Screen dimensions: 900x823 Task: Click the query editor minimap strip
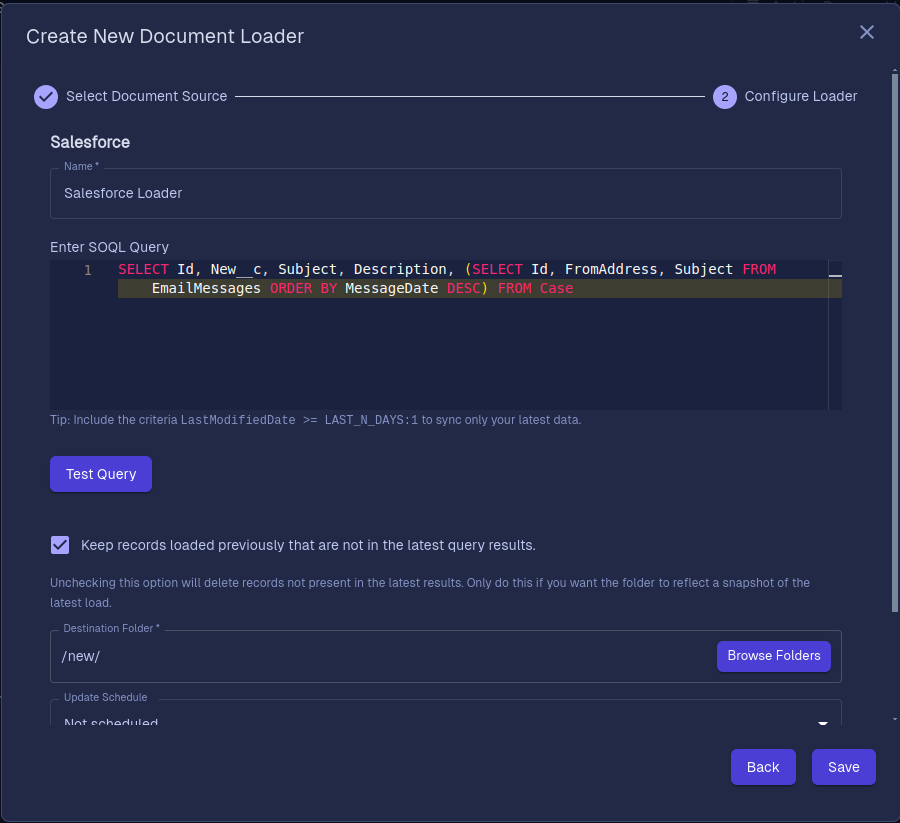coord(835,335)
